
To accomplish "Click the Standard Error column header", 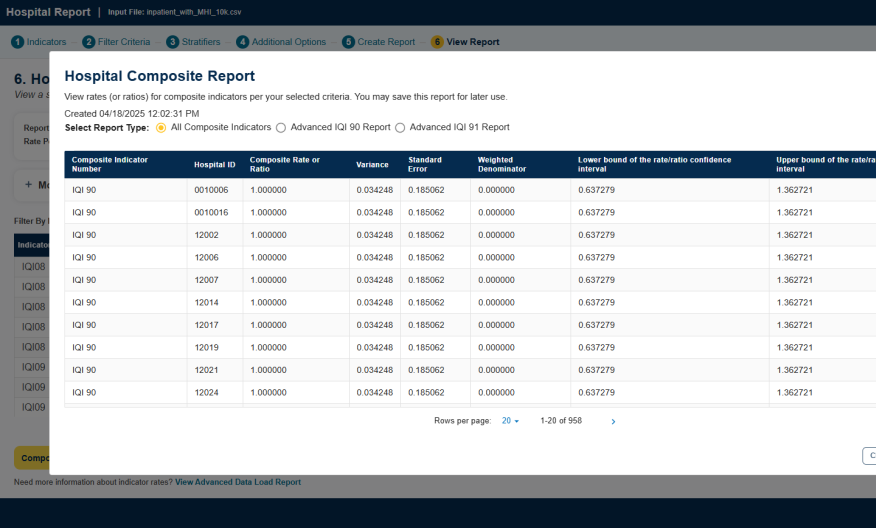I will click(425, 164).
